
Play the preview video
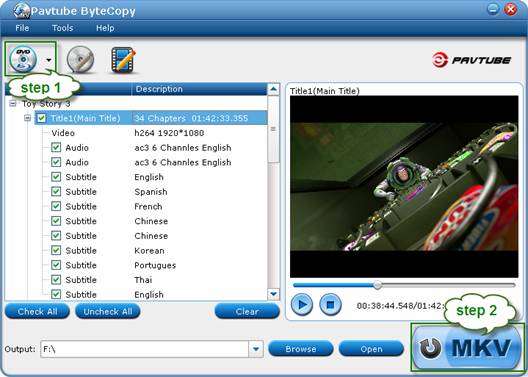[x=302, y=305]
